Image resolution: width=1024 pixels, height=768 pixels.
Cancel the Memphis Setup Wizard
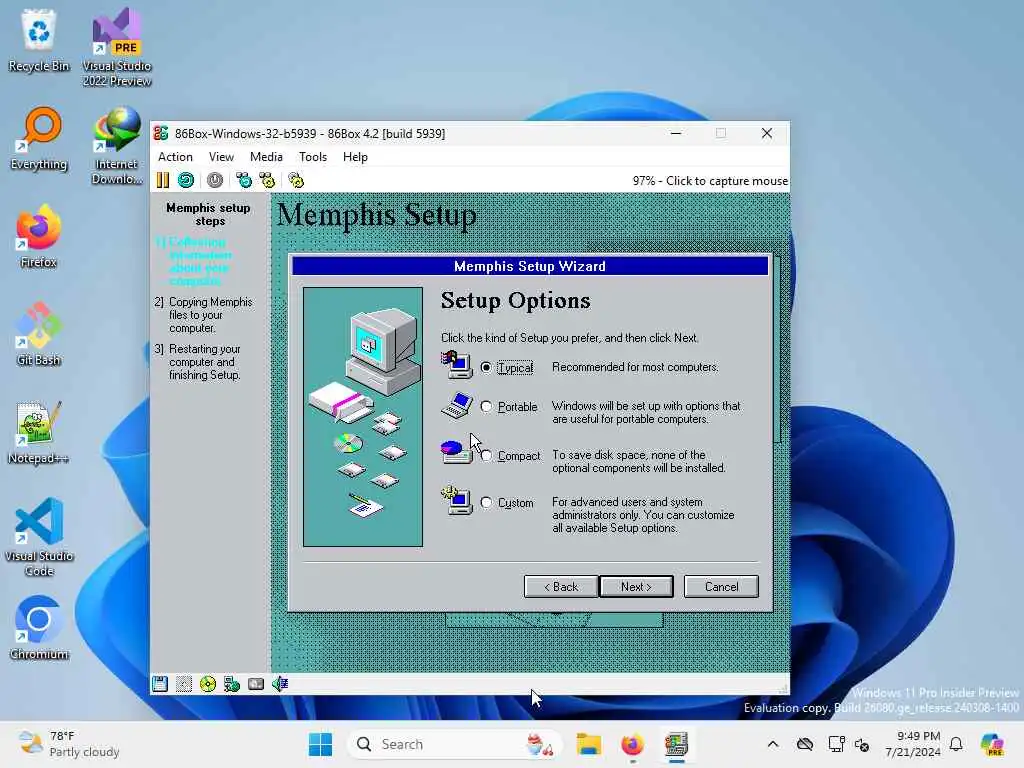(721, 586)
